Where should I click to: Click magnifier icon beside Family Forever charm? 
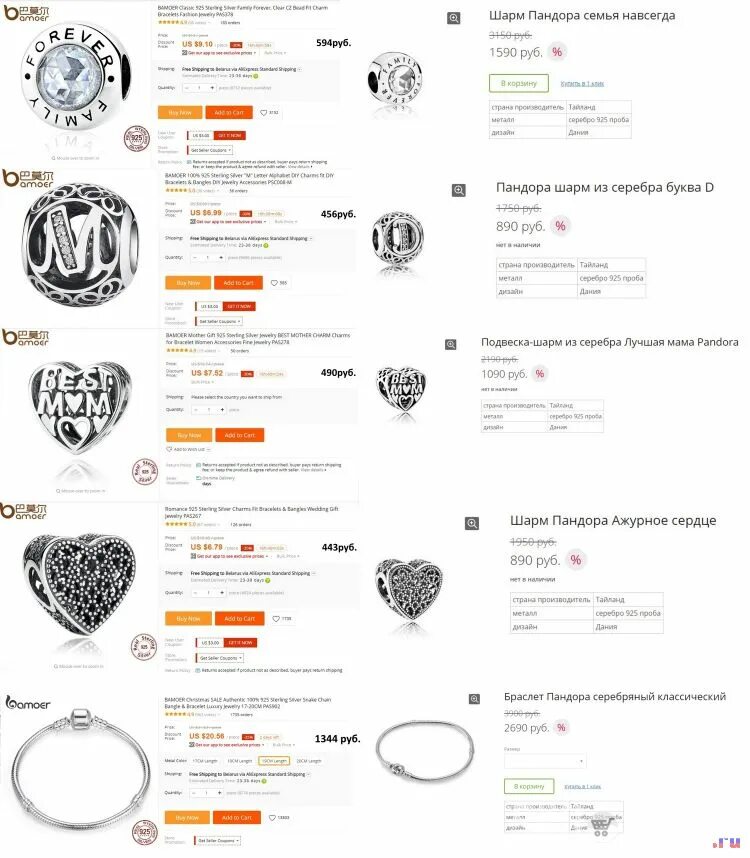pyautogui.click(x=454, y=18)
